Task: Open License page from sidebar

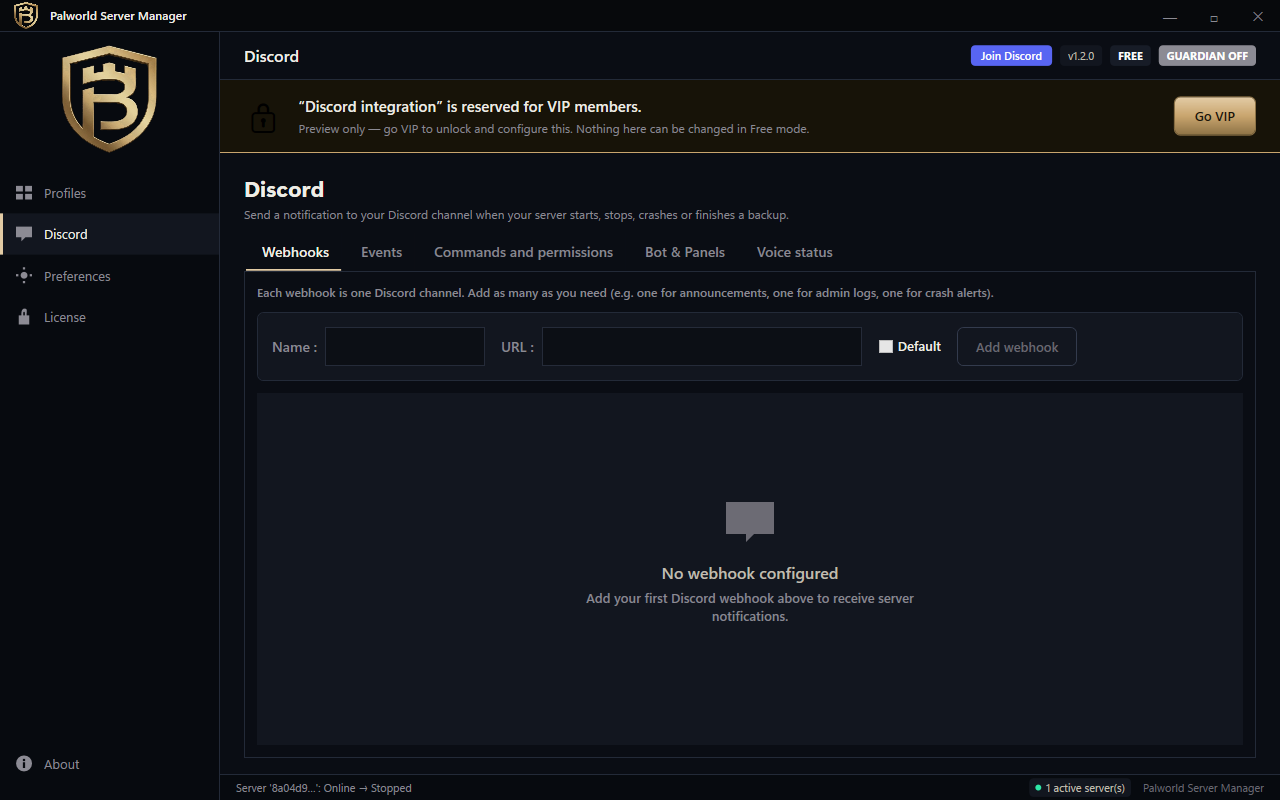Action: (110, 317)
